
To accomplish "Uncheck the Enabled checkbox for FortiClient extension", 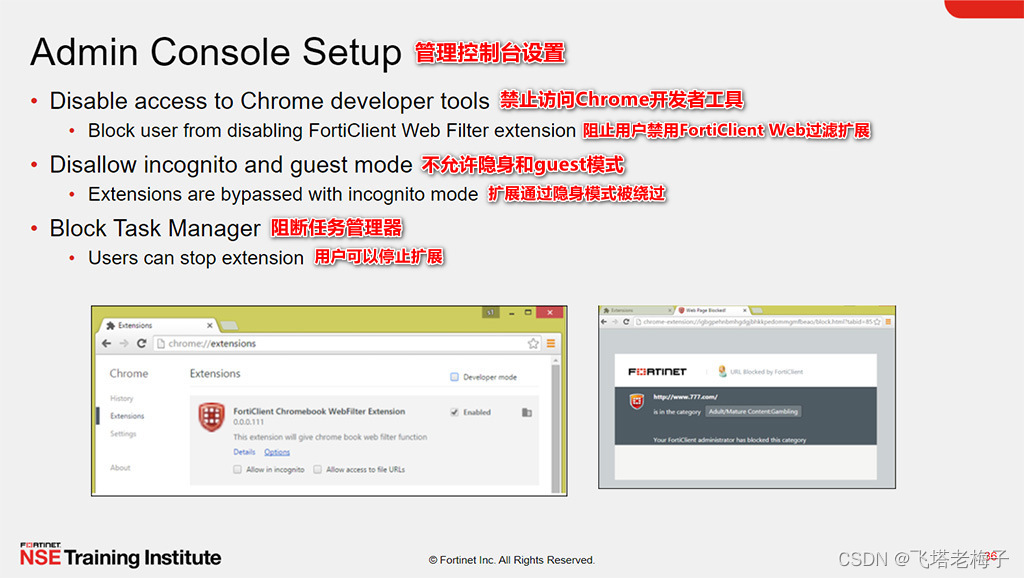I will pos(455,412).
